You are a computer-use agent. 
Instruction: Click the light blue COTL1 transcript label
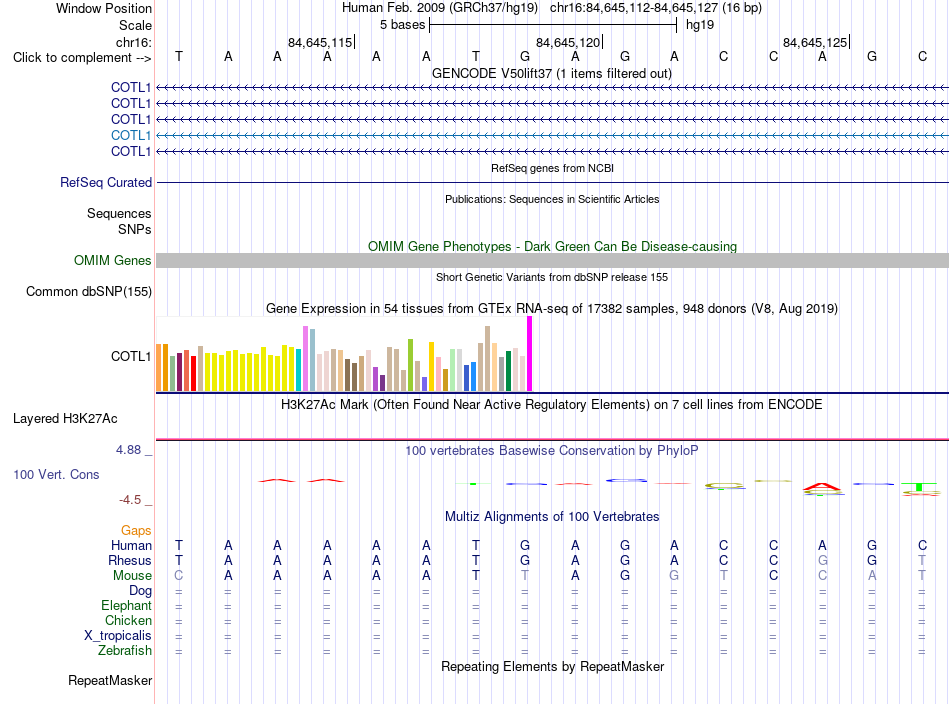(x=131, y=135)
